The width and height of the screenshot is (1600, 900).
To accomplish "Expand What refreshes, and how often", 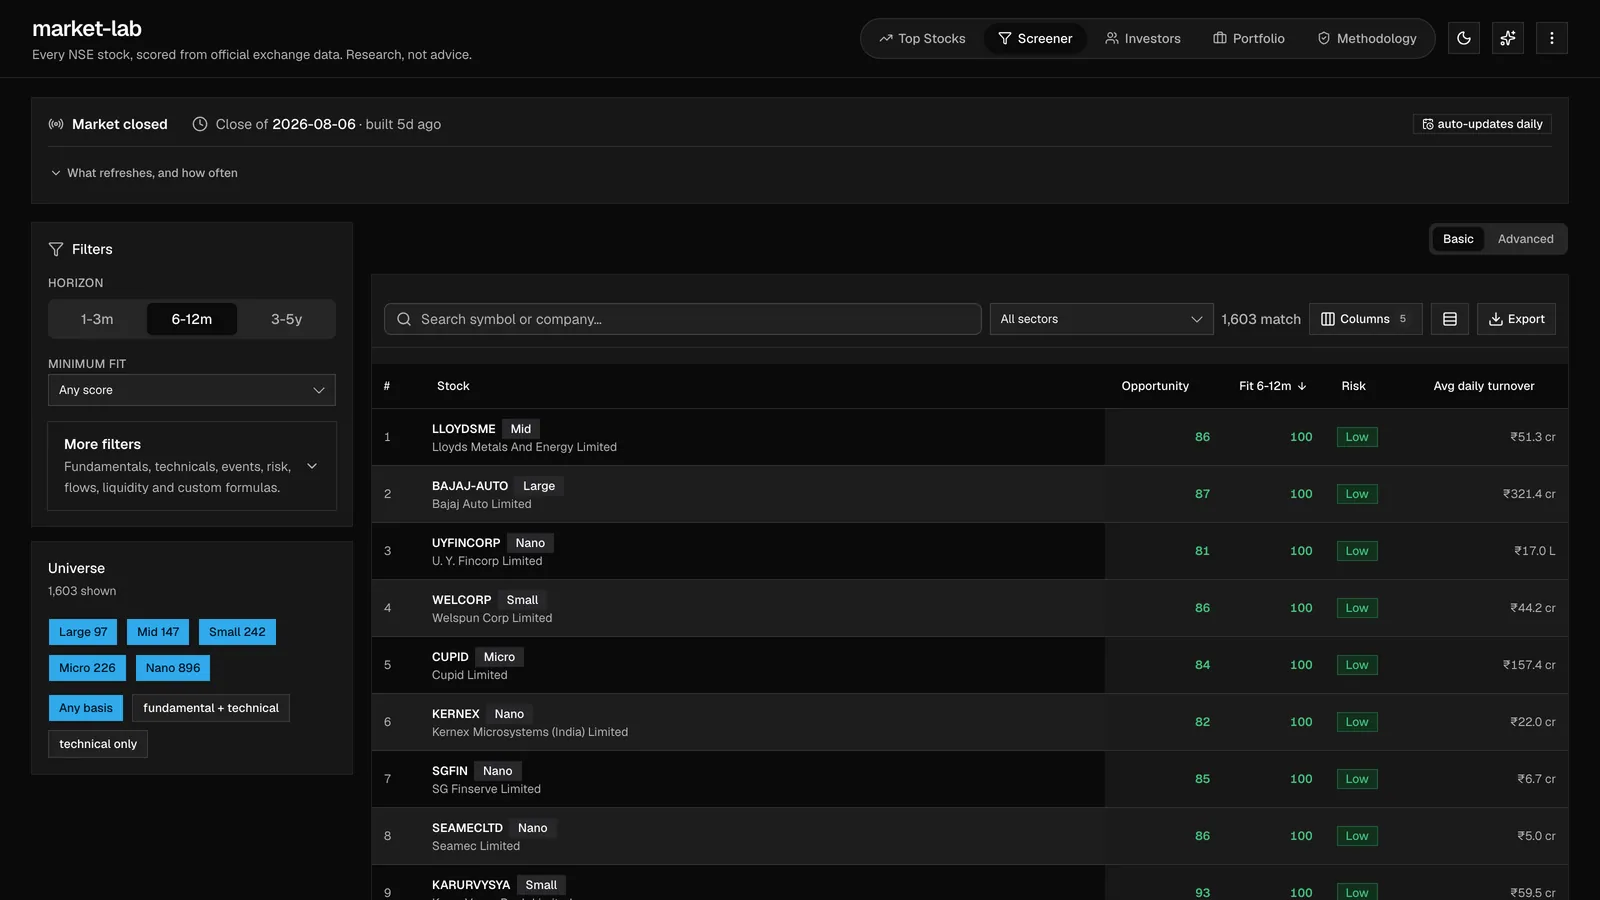I will pos(144,173).
